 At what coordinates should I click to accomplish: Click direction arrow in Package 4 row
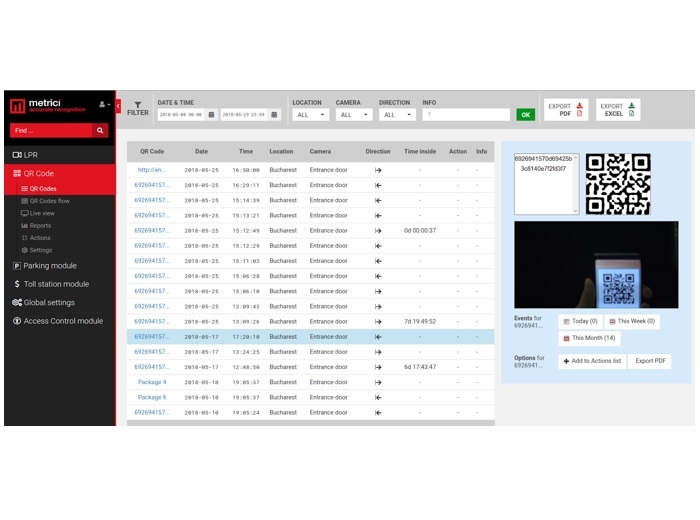[378, 383]
